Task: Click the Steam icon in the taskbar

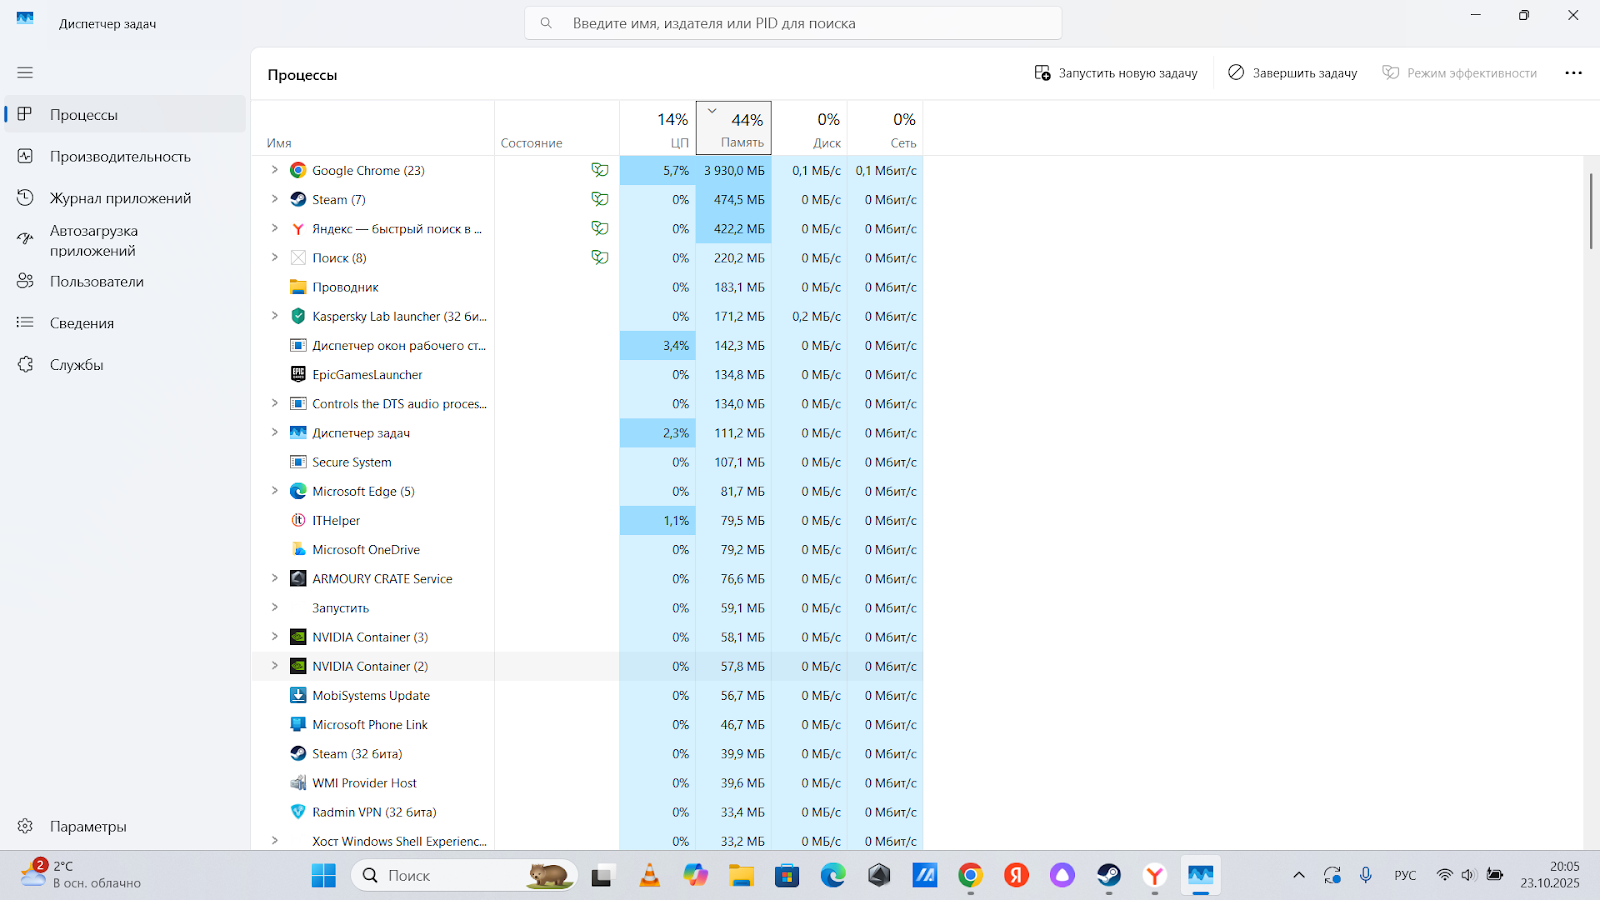Action: [x=1108, y=876]
